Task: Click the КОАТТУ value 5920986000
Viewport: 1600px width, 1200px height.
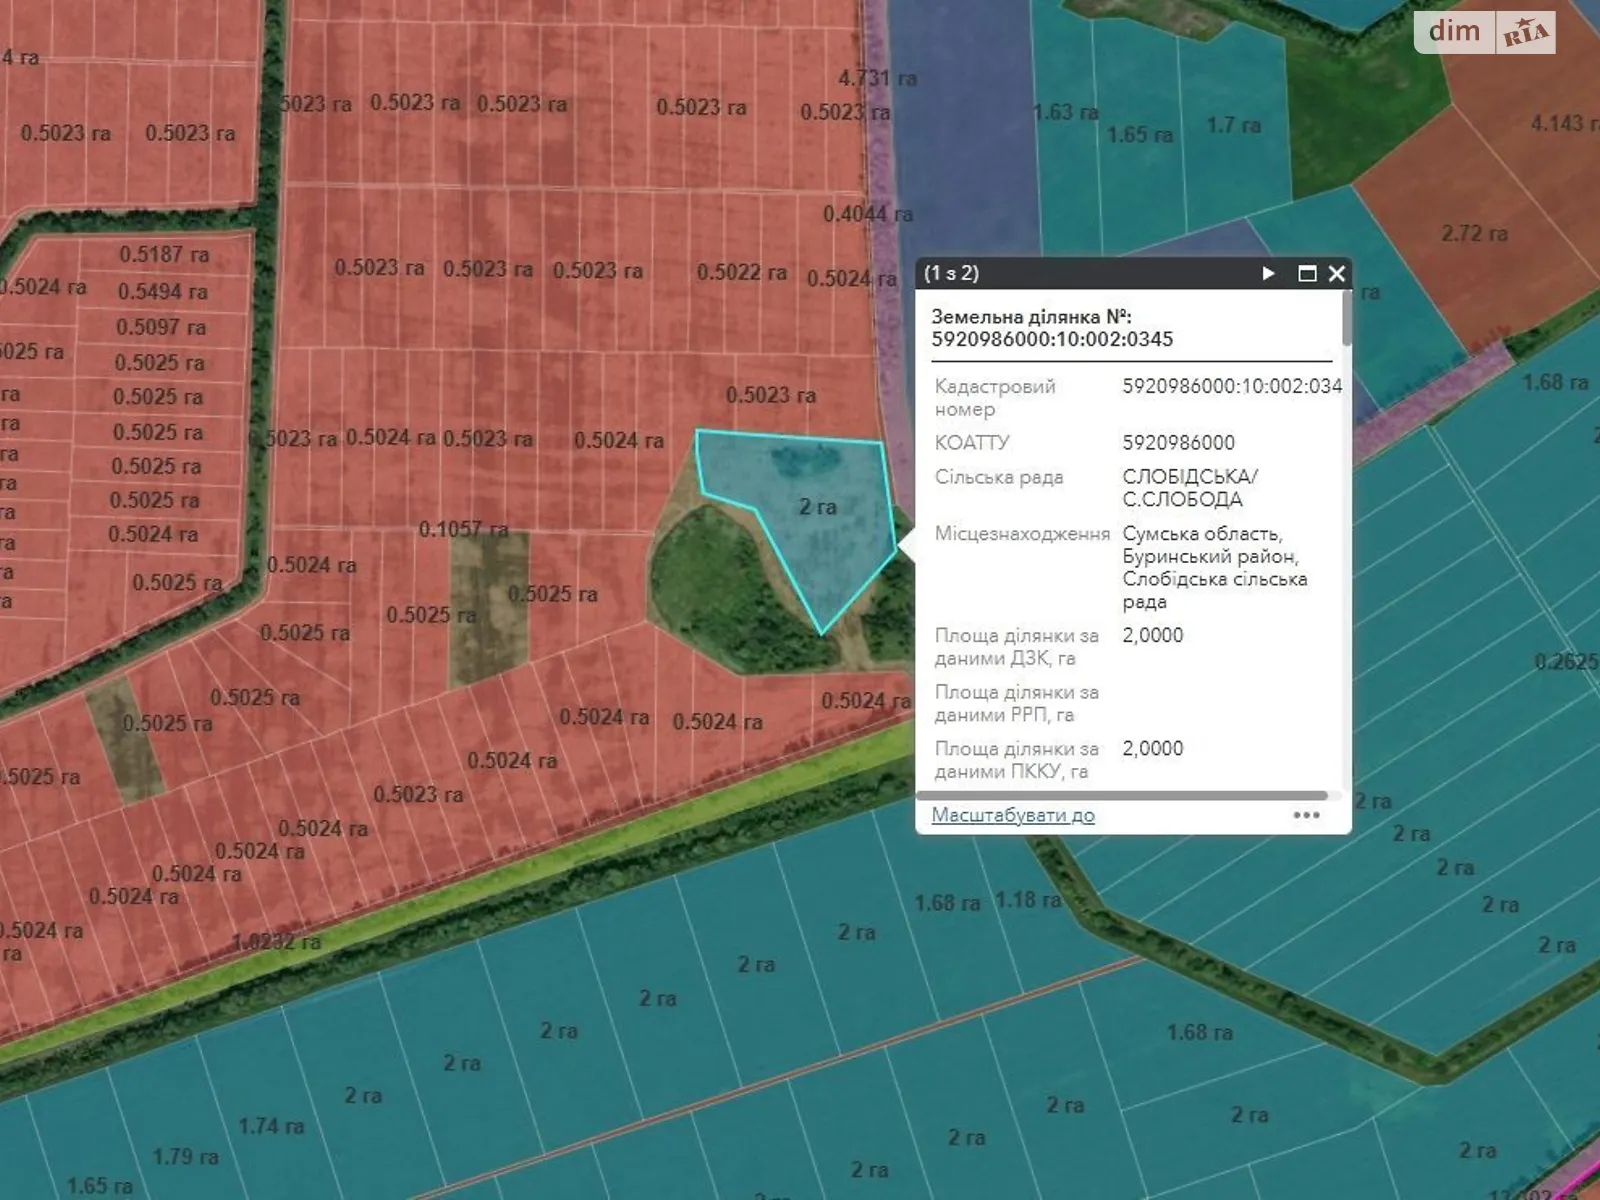Action: (x=1178, y=443)
